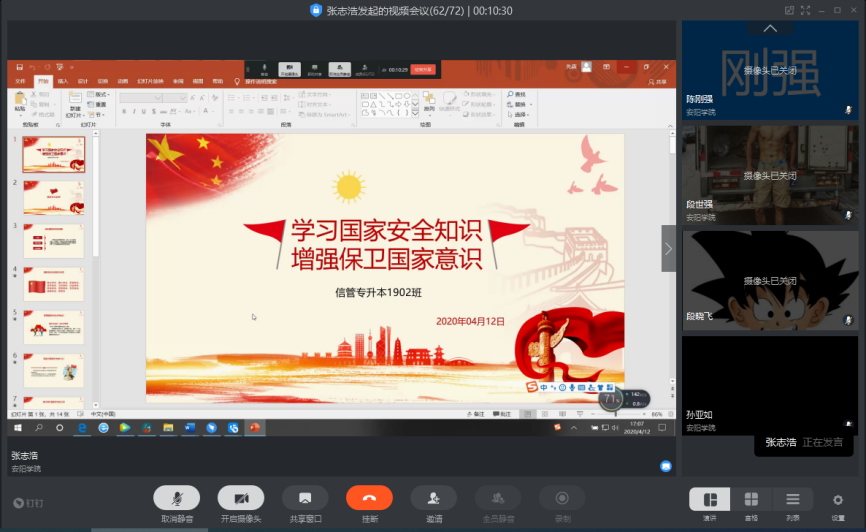Unmute microphone with 取消静音 button

click(x=177, y=498)
